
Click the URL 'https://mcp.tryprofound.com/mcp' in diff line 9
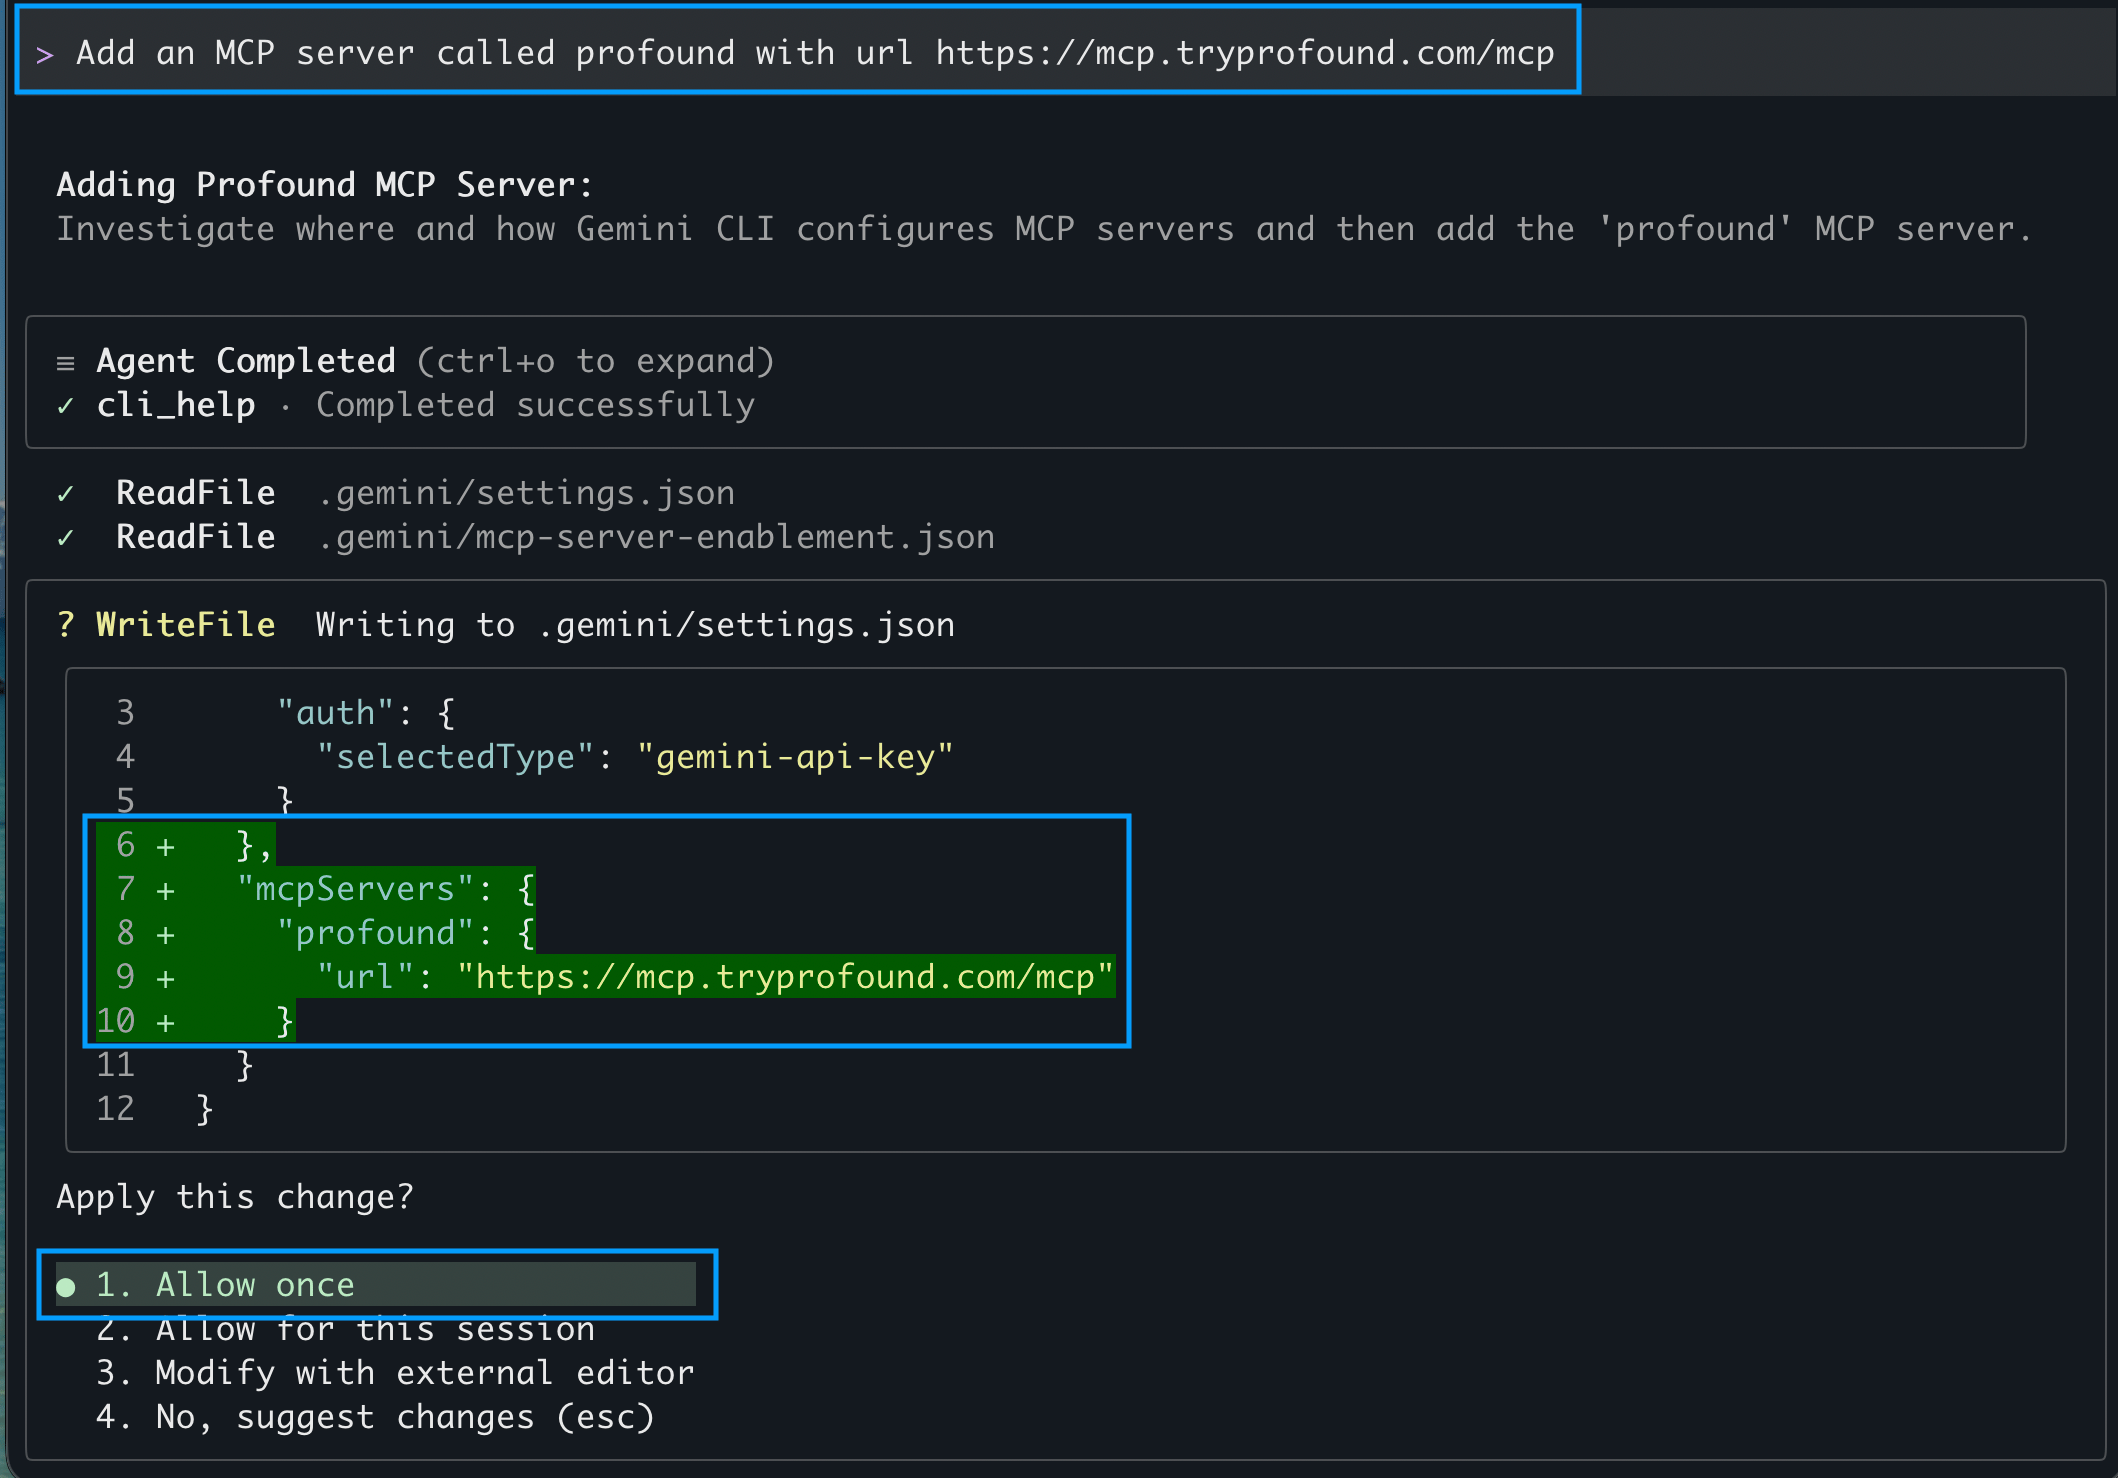[x=786, y=977]
